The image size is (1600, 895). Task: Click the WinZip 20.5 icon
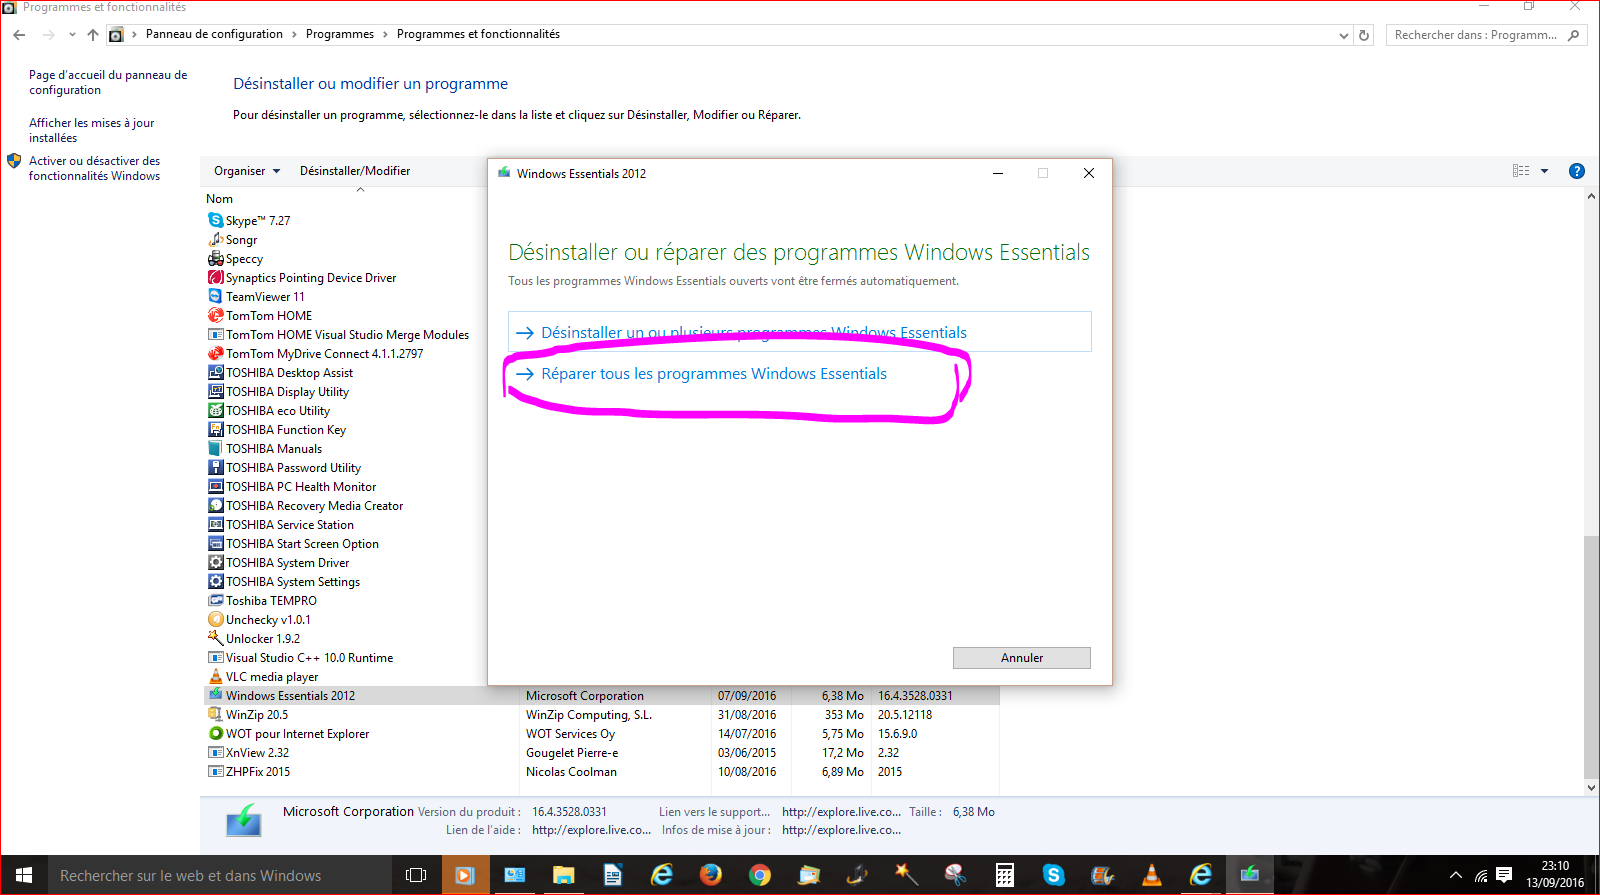coord(215,714)
